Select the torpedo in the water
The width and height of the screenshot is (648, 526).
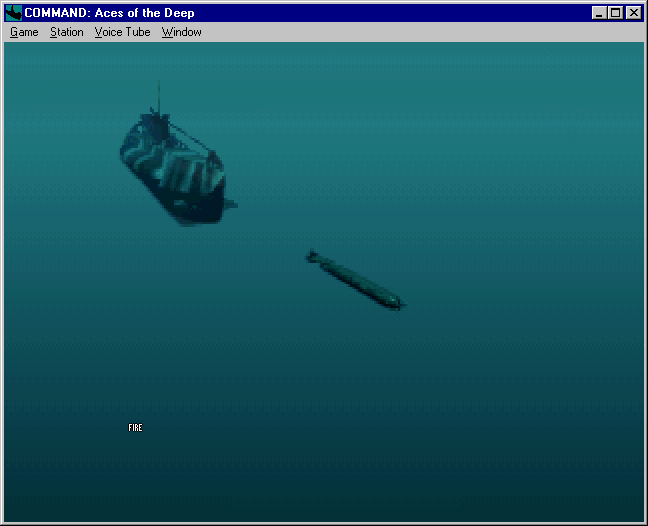(356, 280)
